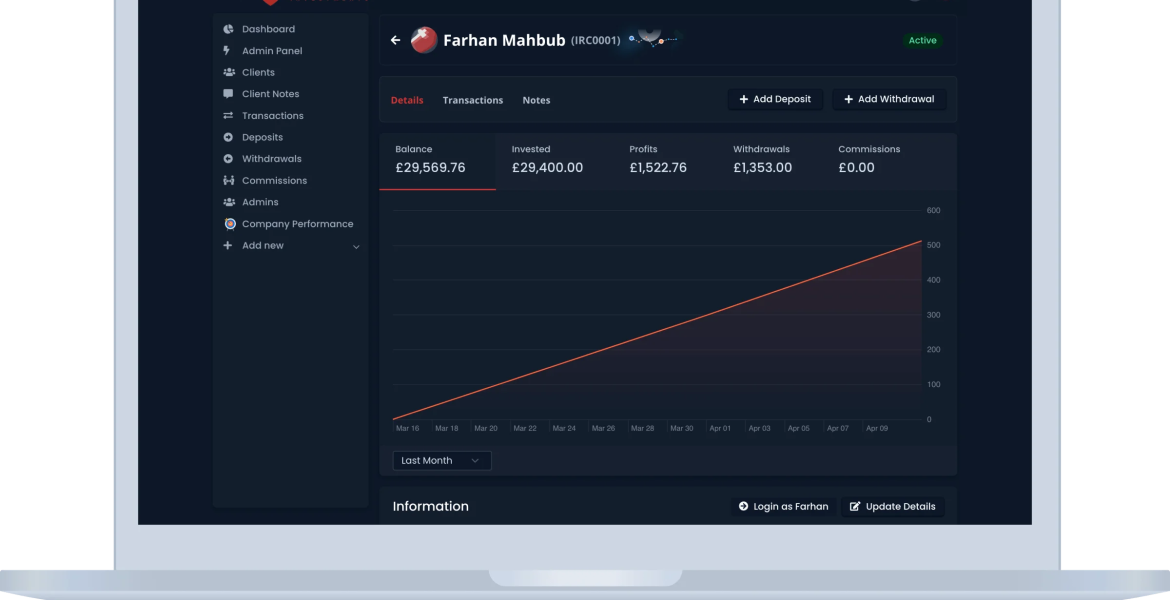Viewport: 1170px width, 600px height.
Task: Open the Last Month period dropdown
Action: (441, 461)
